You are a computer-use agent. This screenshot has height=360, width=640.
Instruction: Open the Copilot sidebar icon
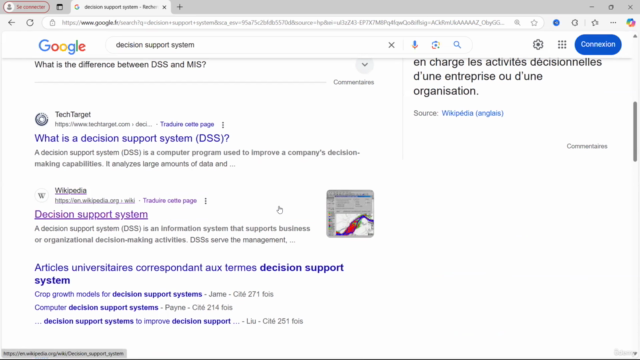coord(631,23)
